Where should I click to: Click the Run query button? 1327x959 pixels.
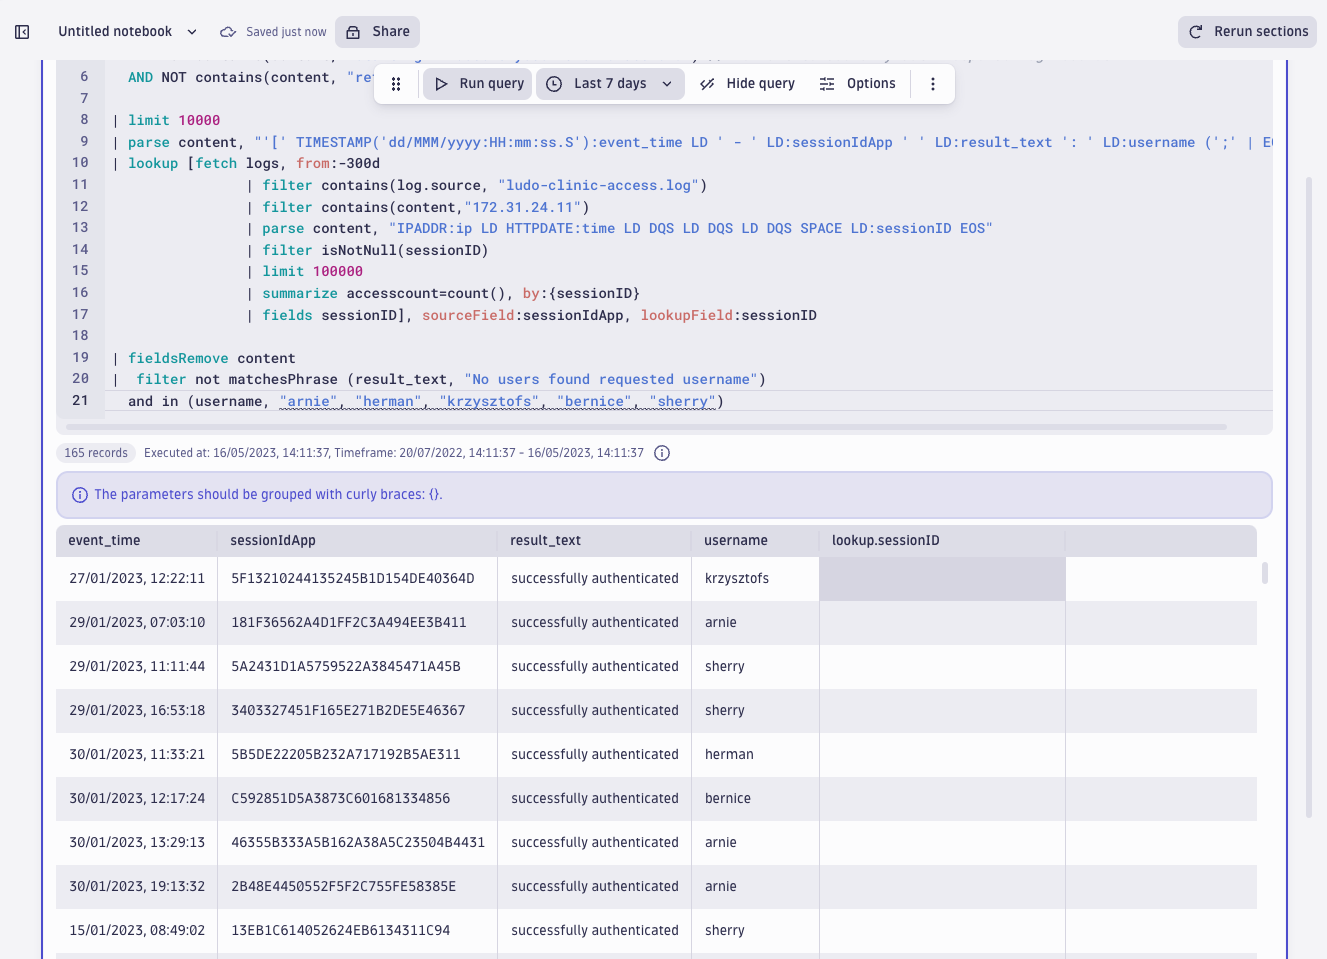pyautogui.click(x=477, y=84)
